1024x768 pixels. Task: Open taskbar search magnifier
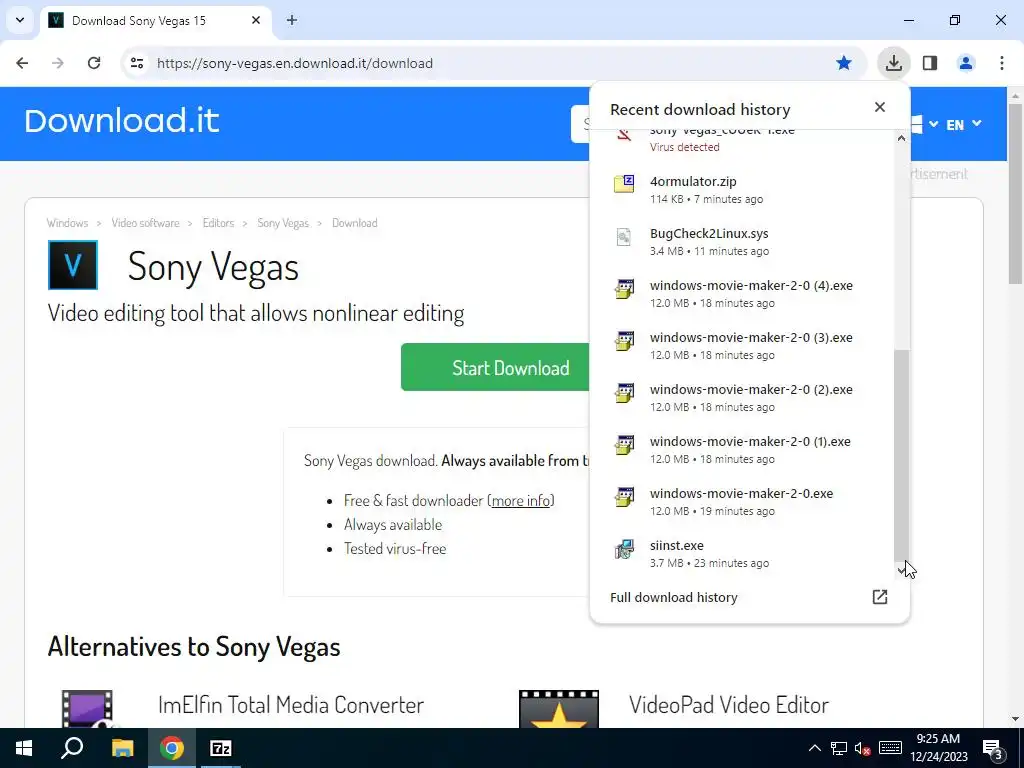(72, 748)
